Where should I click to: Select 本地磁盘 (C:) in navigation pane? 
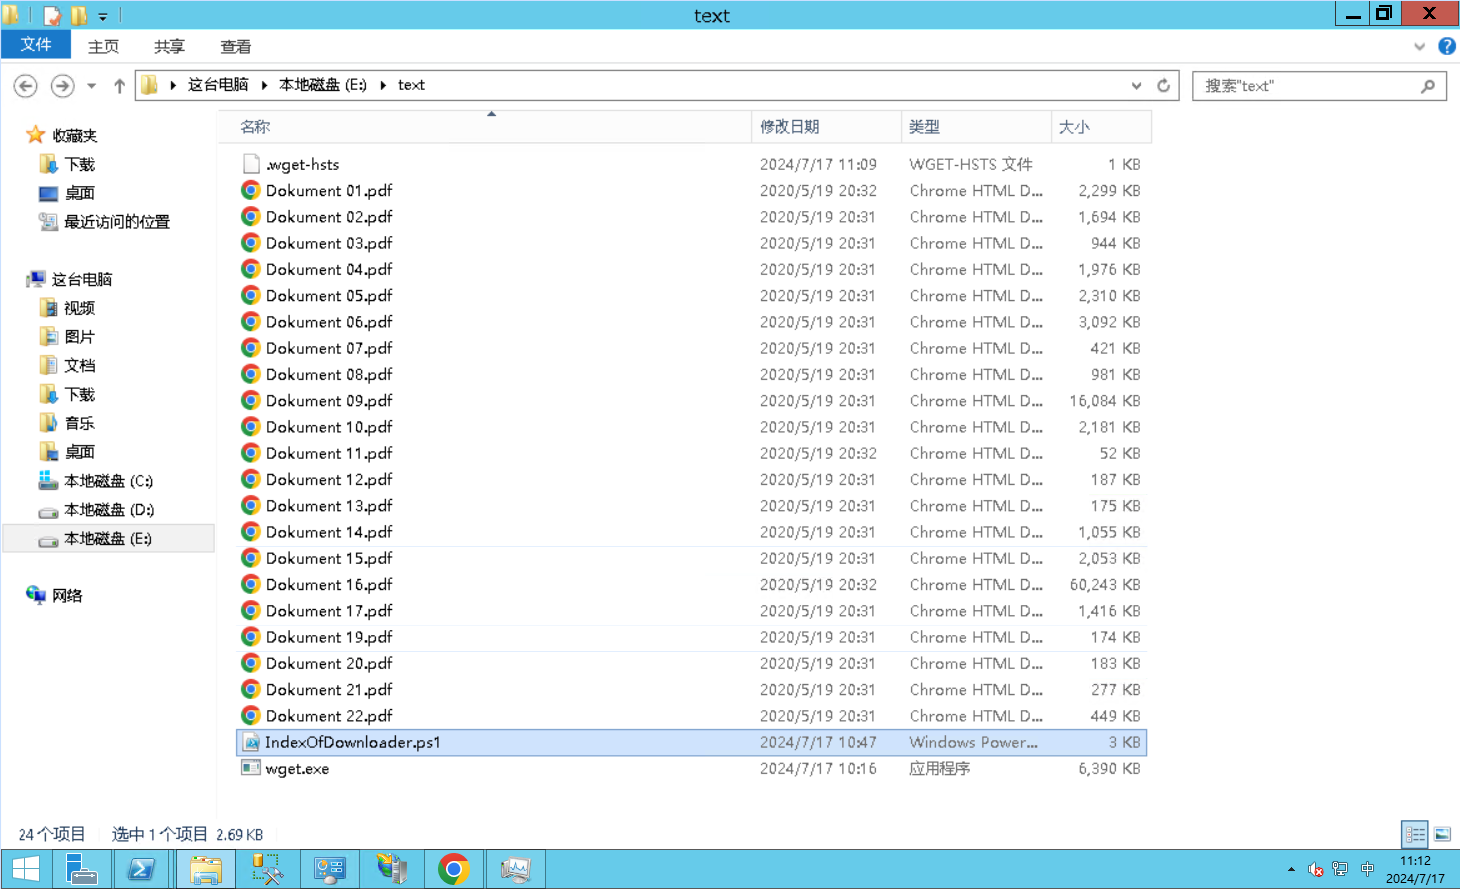[x=108, y=481]
